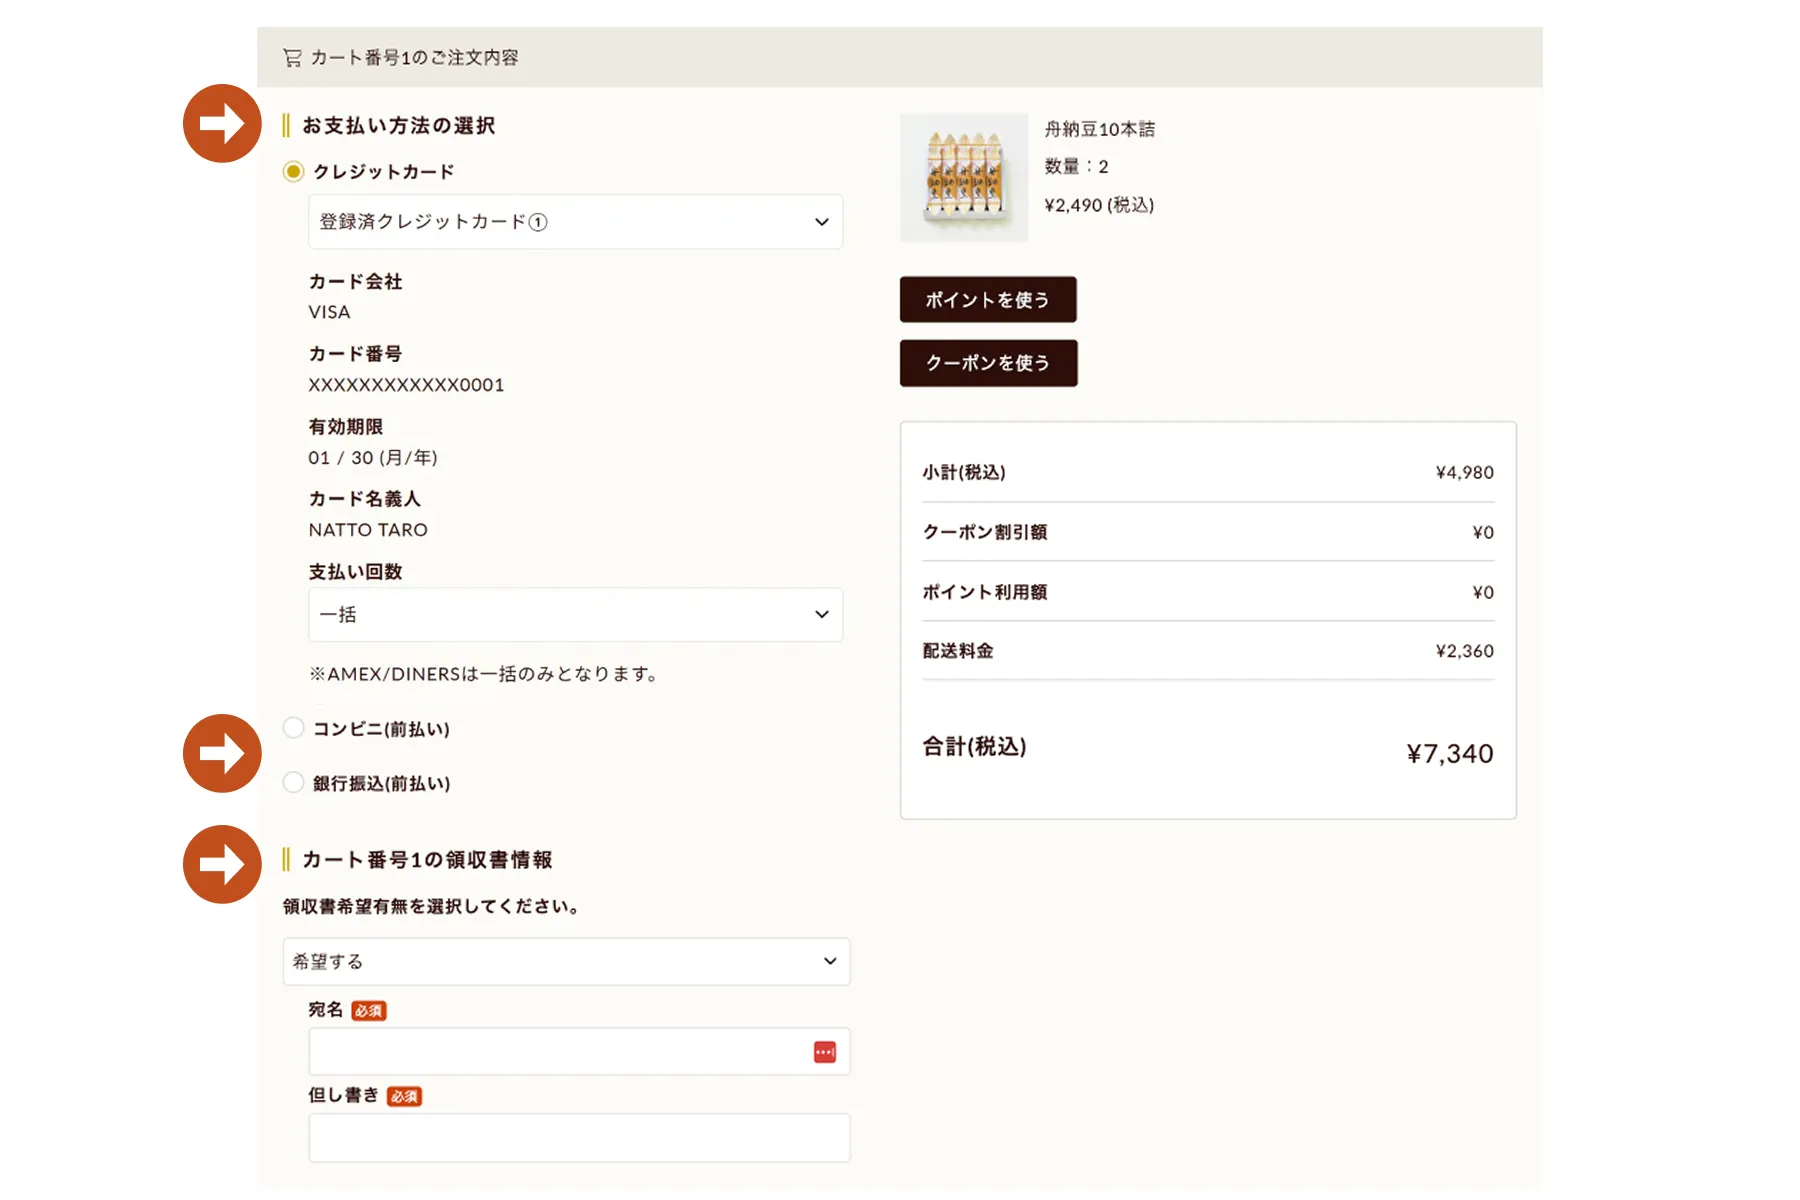Image resolution: width=1800 pixels, height=1200 pixels.
Task: Open the receipt 希望する dropdown
Action: [x=567, y=961]
